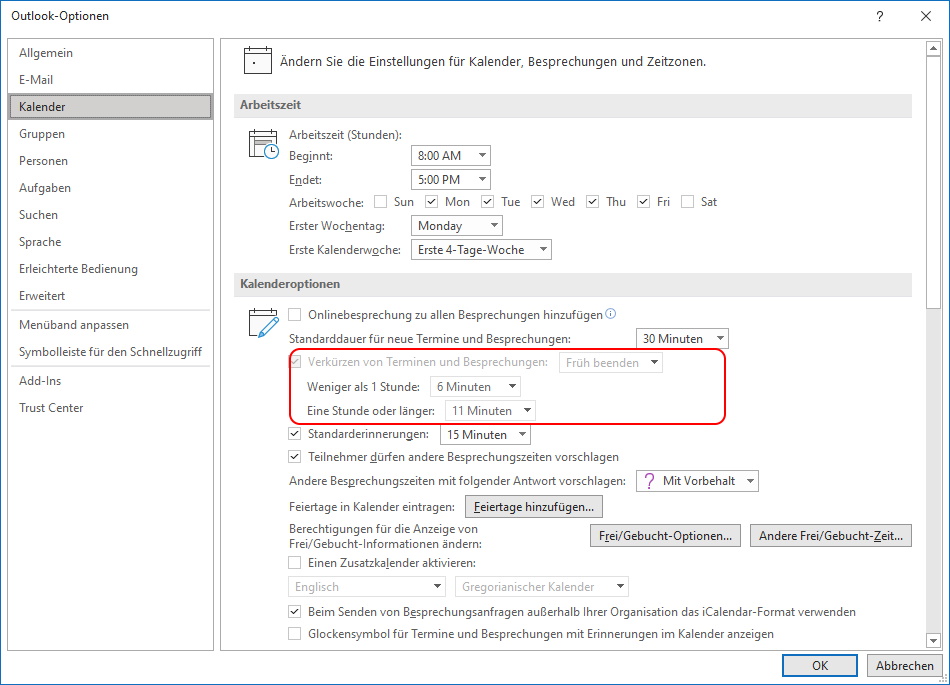Open the Add-Ins category
This screenshot has height=685, width=950.
click(110, 380)
